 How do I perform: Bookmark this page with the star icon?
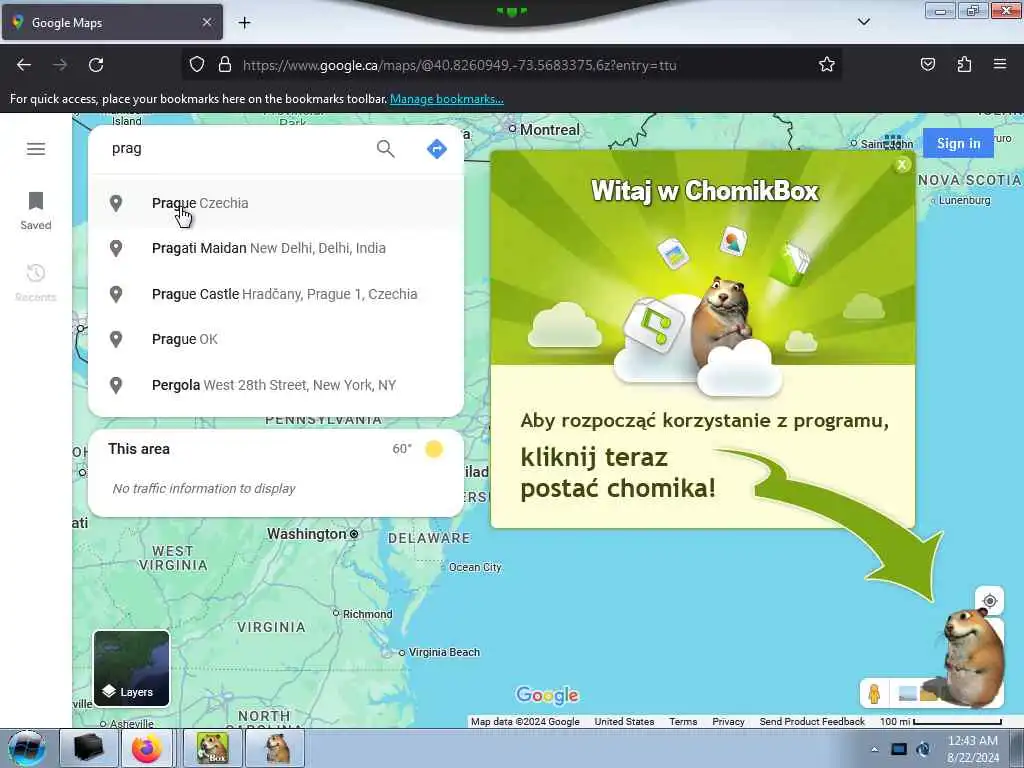[827, 65]
